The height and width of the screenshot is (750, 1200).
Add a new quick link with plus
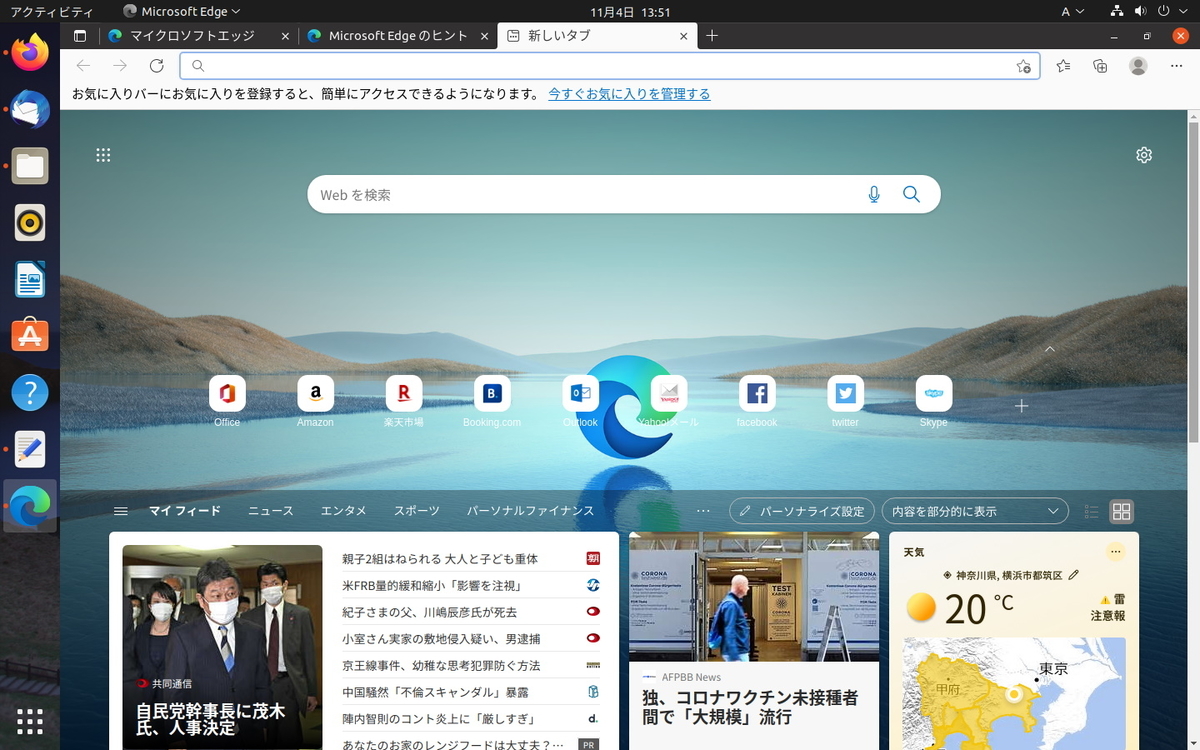pyautogui.click(x=1021, y=406)
